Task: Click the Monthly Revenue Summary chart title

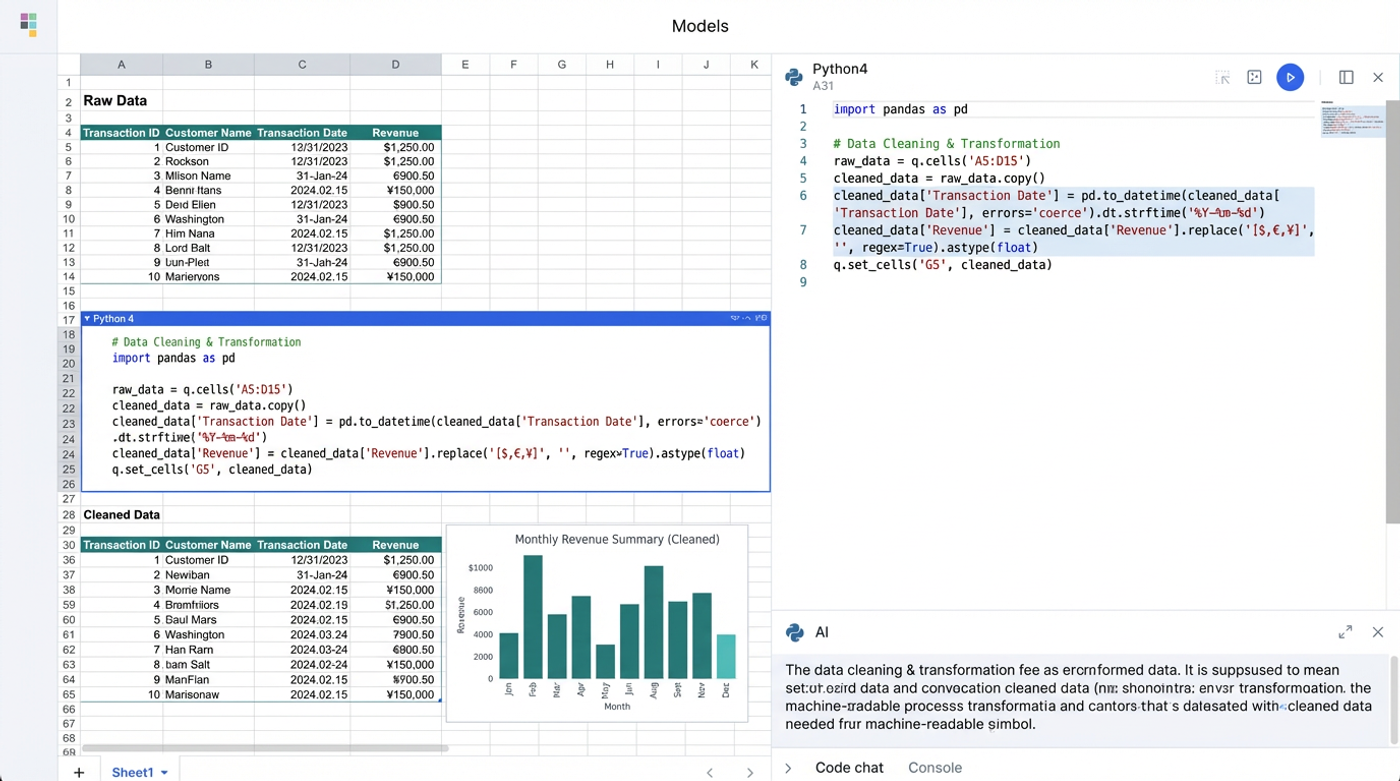Action: tap(617, 540)
